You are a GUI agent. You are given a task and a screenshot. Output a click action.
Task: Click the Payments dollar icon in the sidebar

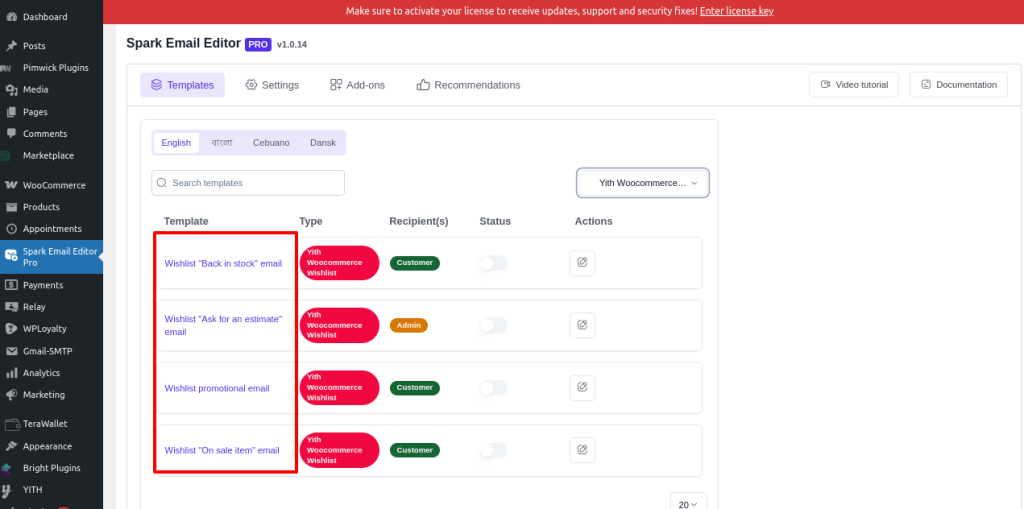11,285
